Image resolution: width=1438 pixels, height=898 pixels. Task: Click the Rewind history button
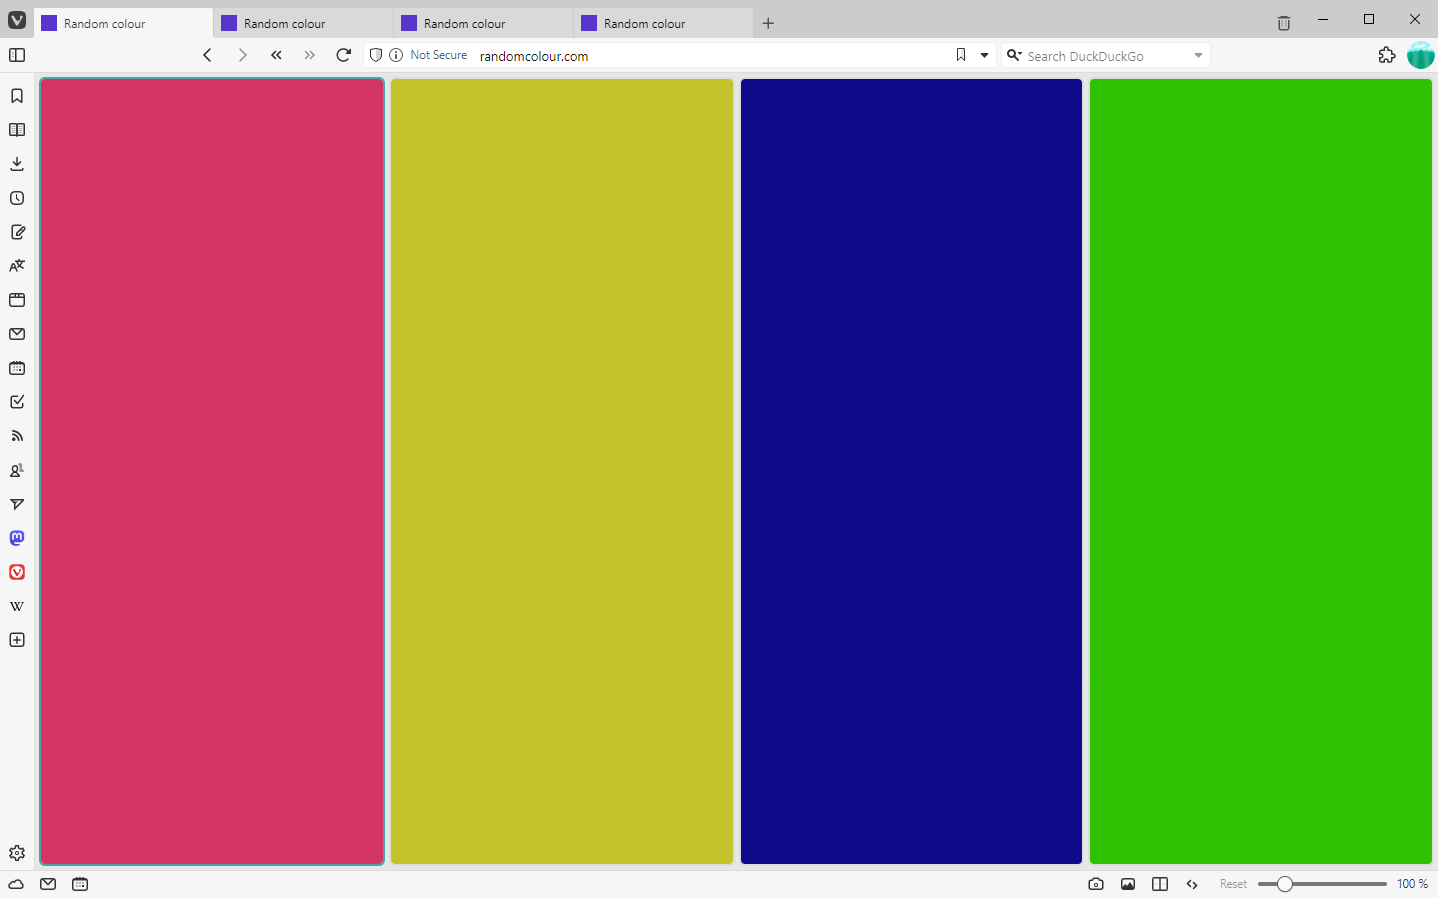click(x=276, y=55)
